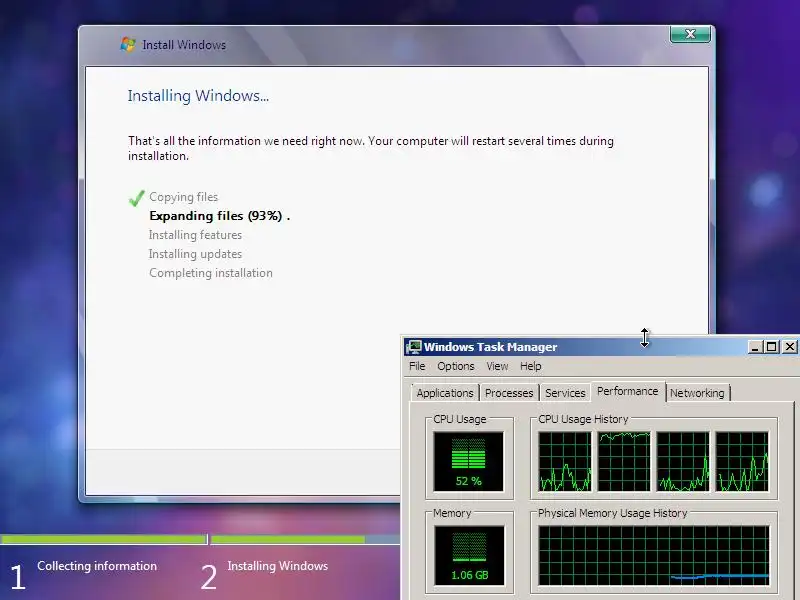Screen dimensions: 800x600
Task: Click the Task Manager title bar icon
Action: click(x=413, y=347)
